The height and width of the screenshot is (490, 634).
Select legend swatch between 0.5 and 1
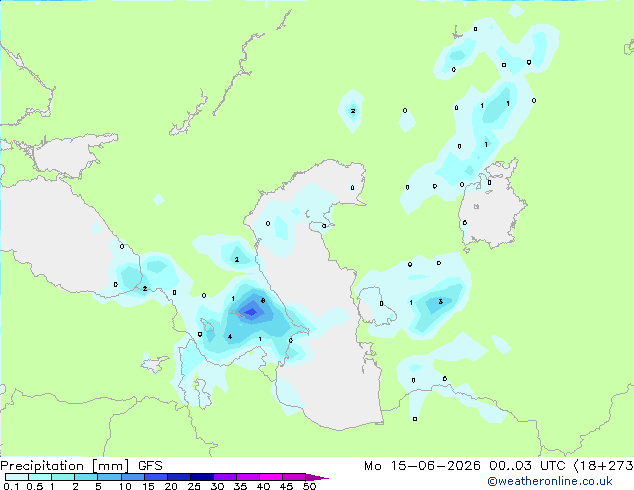click(40, 477)
